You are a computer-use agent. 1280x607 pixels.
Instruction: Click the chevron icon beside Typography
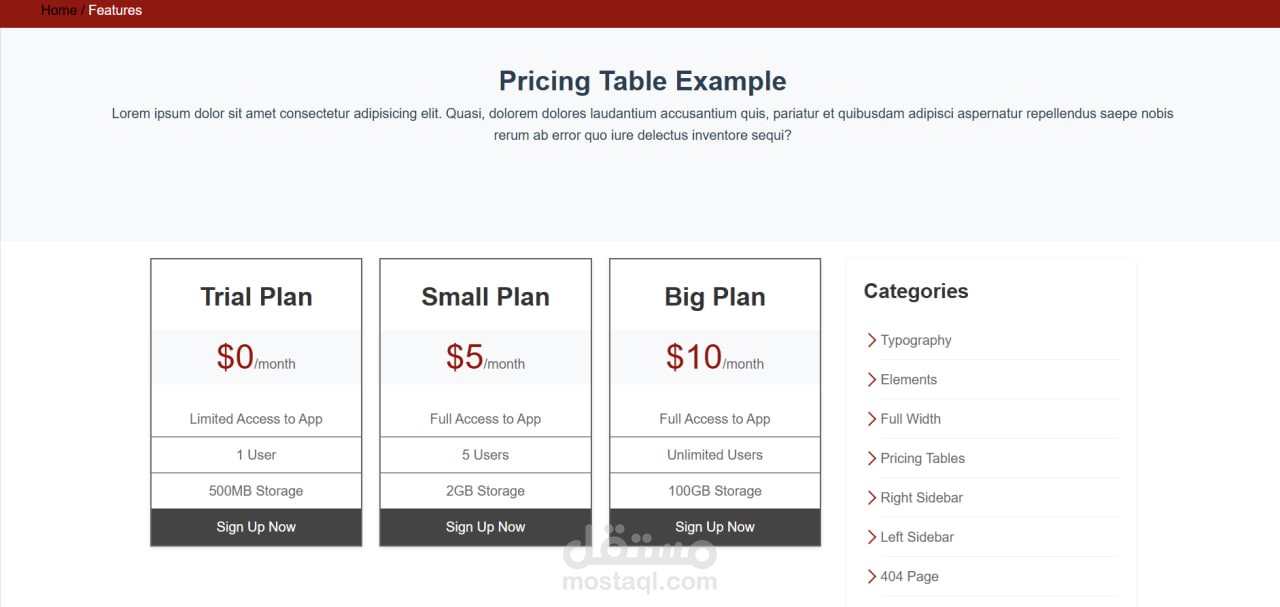coord(872,340)
